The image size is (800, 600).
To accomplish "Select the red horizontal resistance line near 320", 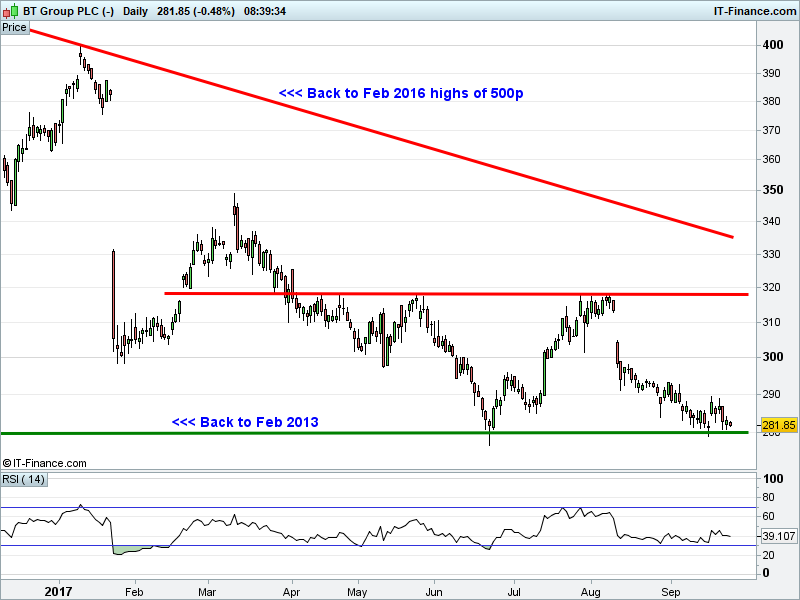I will [x=457, y=294].
